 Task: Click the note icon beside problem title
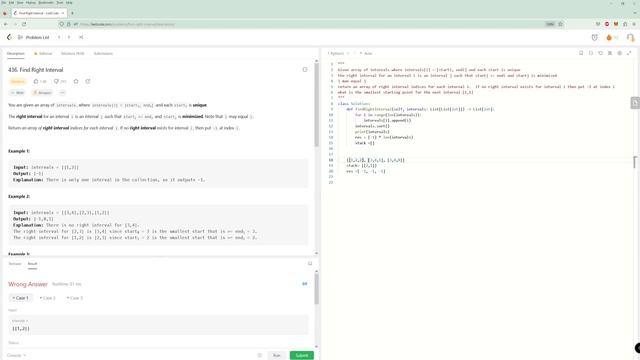click(305, 69)
